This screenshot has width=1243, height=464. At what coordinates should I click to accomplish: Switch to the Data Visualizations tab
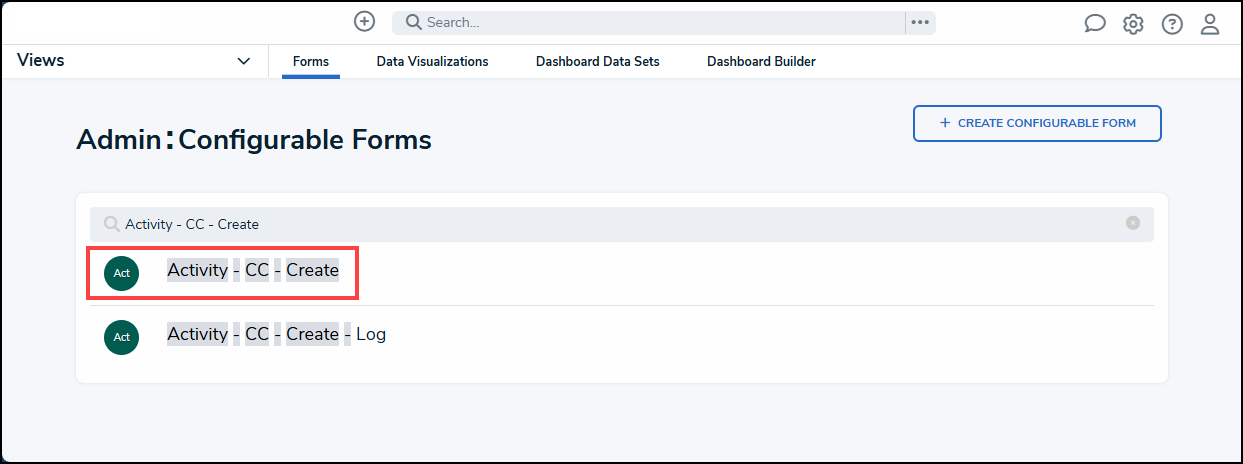click(432, 62)
